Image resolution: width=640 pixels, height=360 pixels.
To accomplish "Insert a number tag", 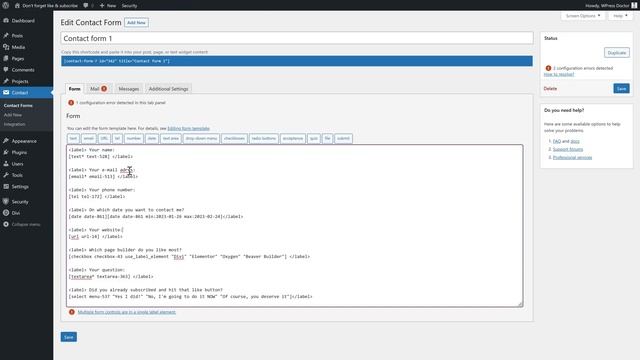I will [133, 139].
